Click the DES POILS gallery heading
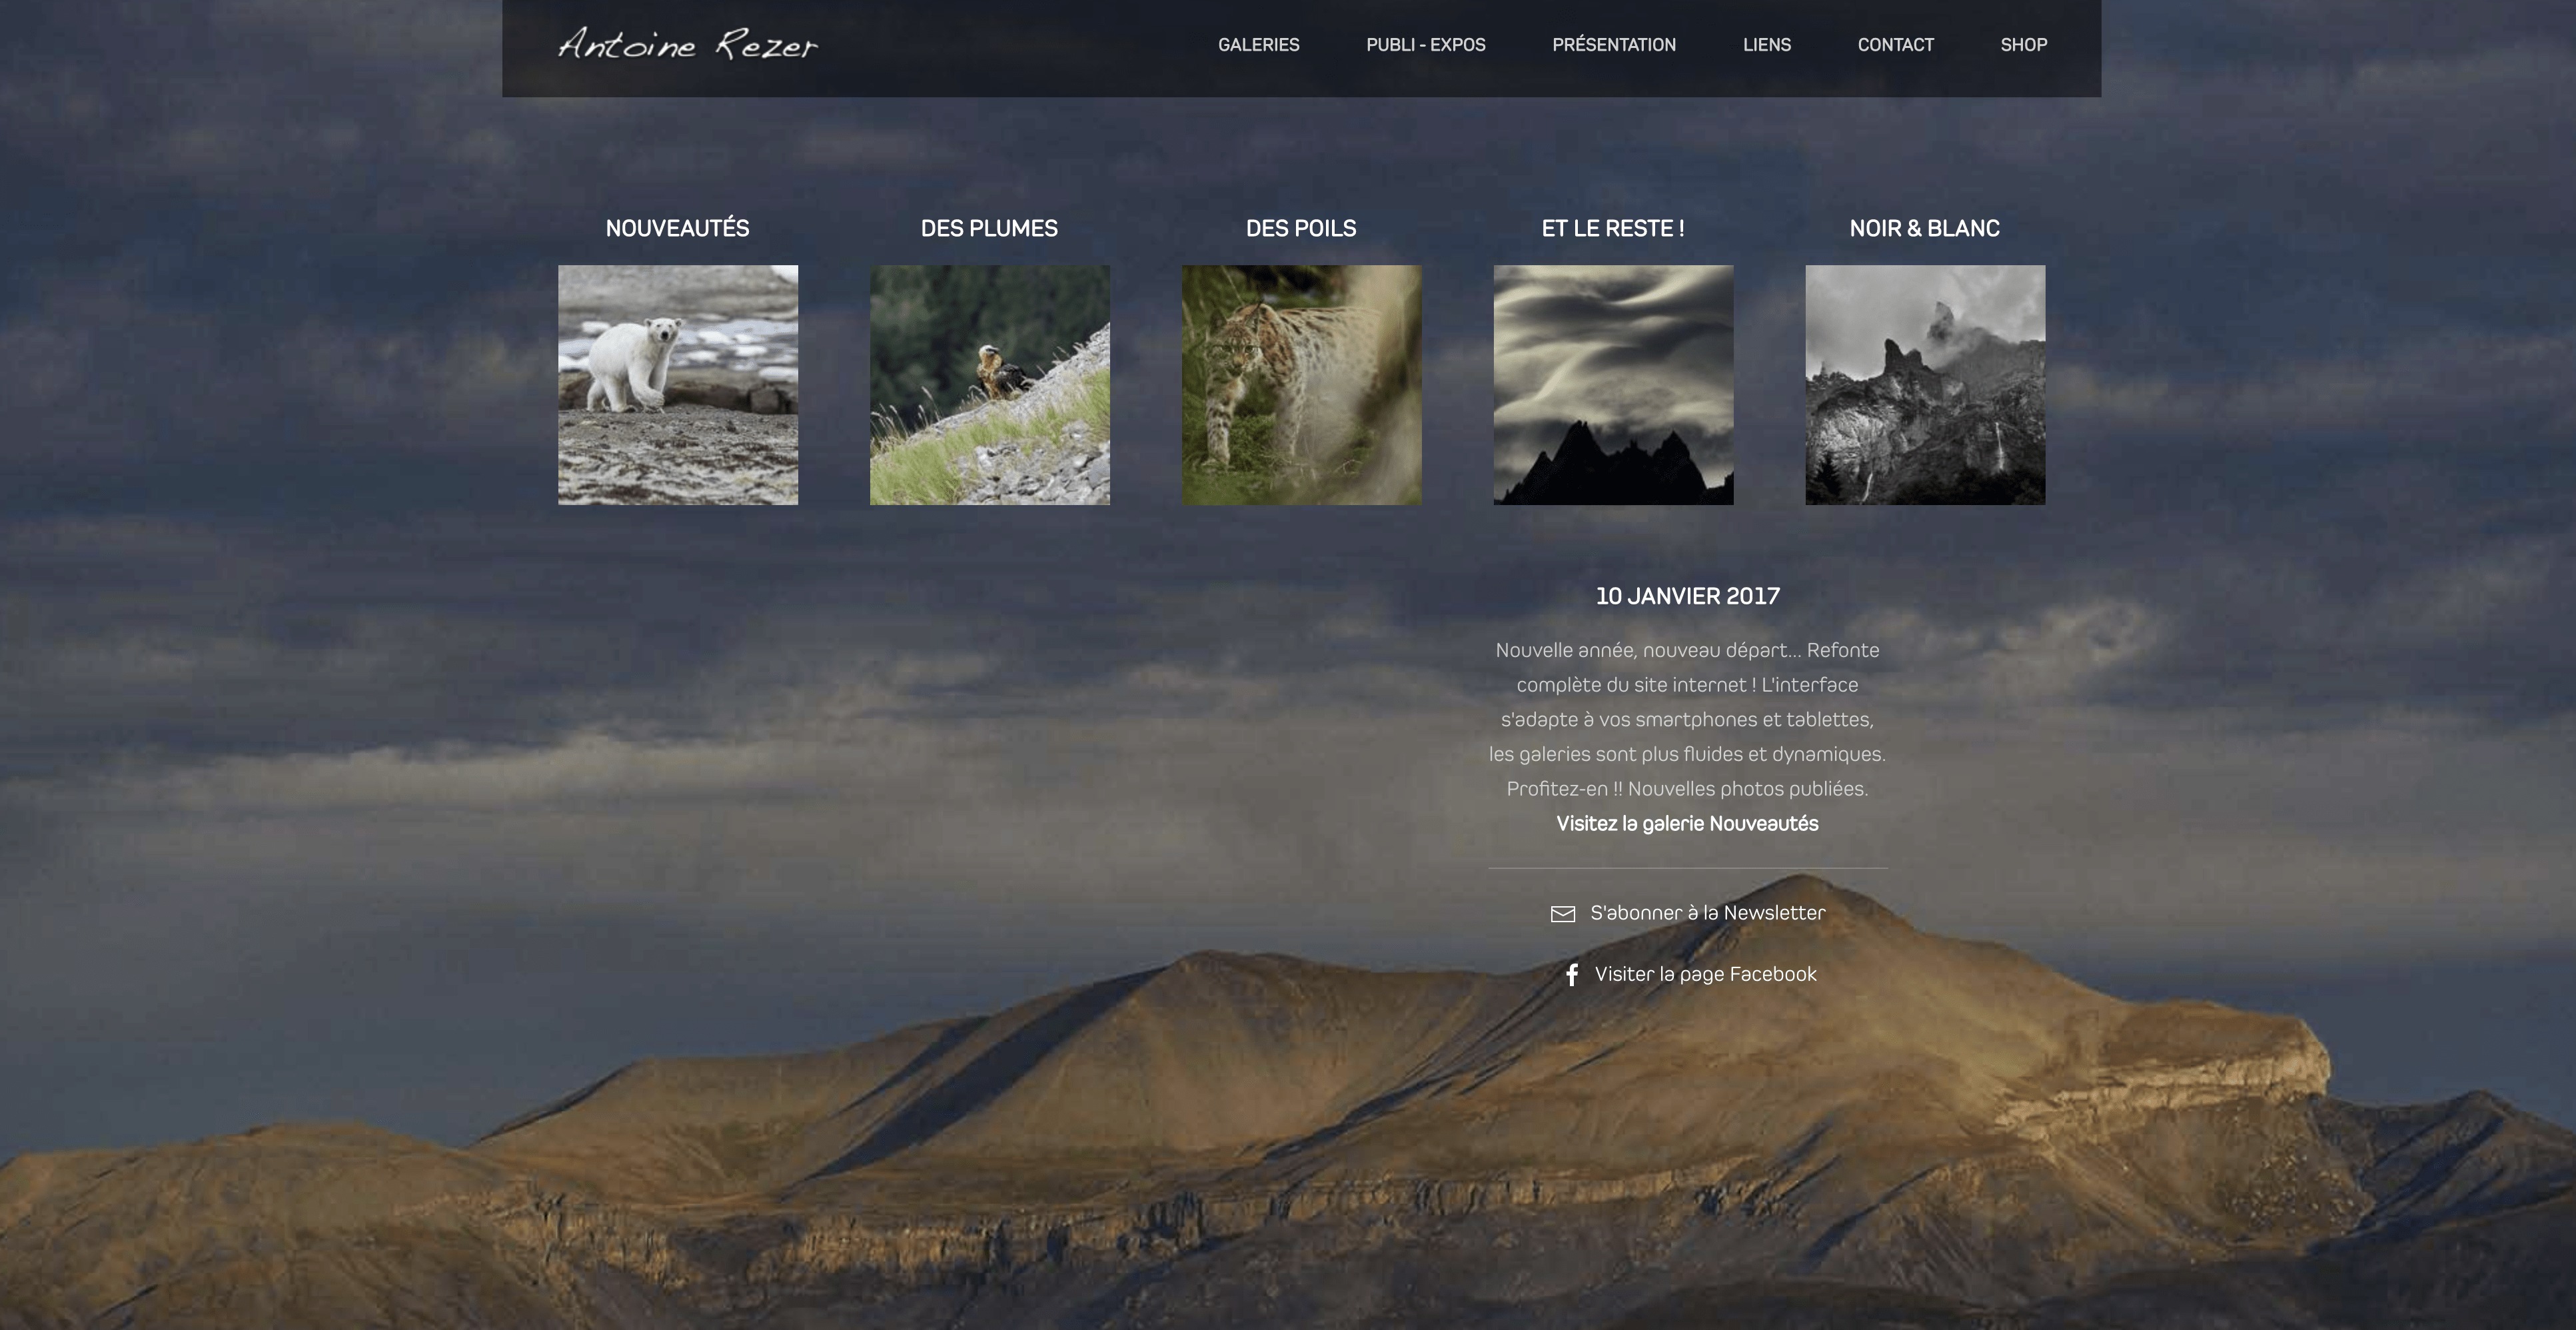Viewport: 2576px width, 1330px height. pyautogui.click(x=1300, y=228)
